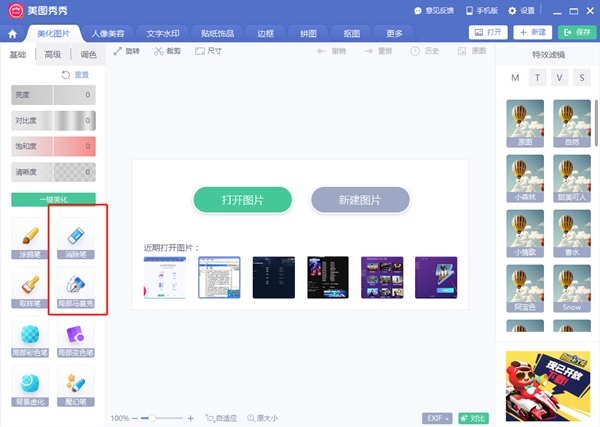
Task: Apply the 甜美可人 filter thumbnail
Action: point(572,178)
